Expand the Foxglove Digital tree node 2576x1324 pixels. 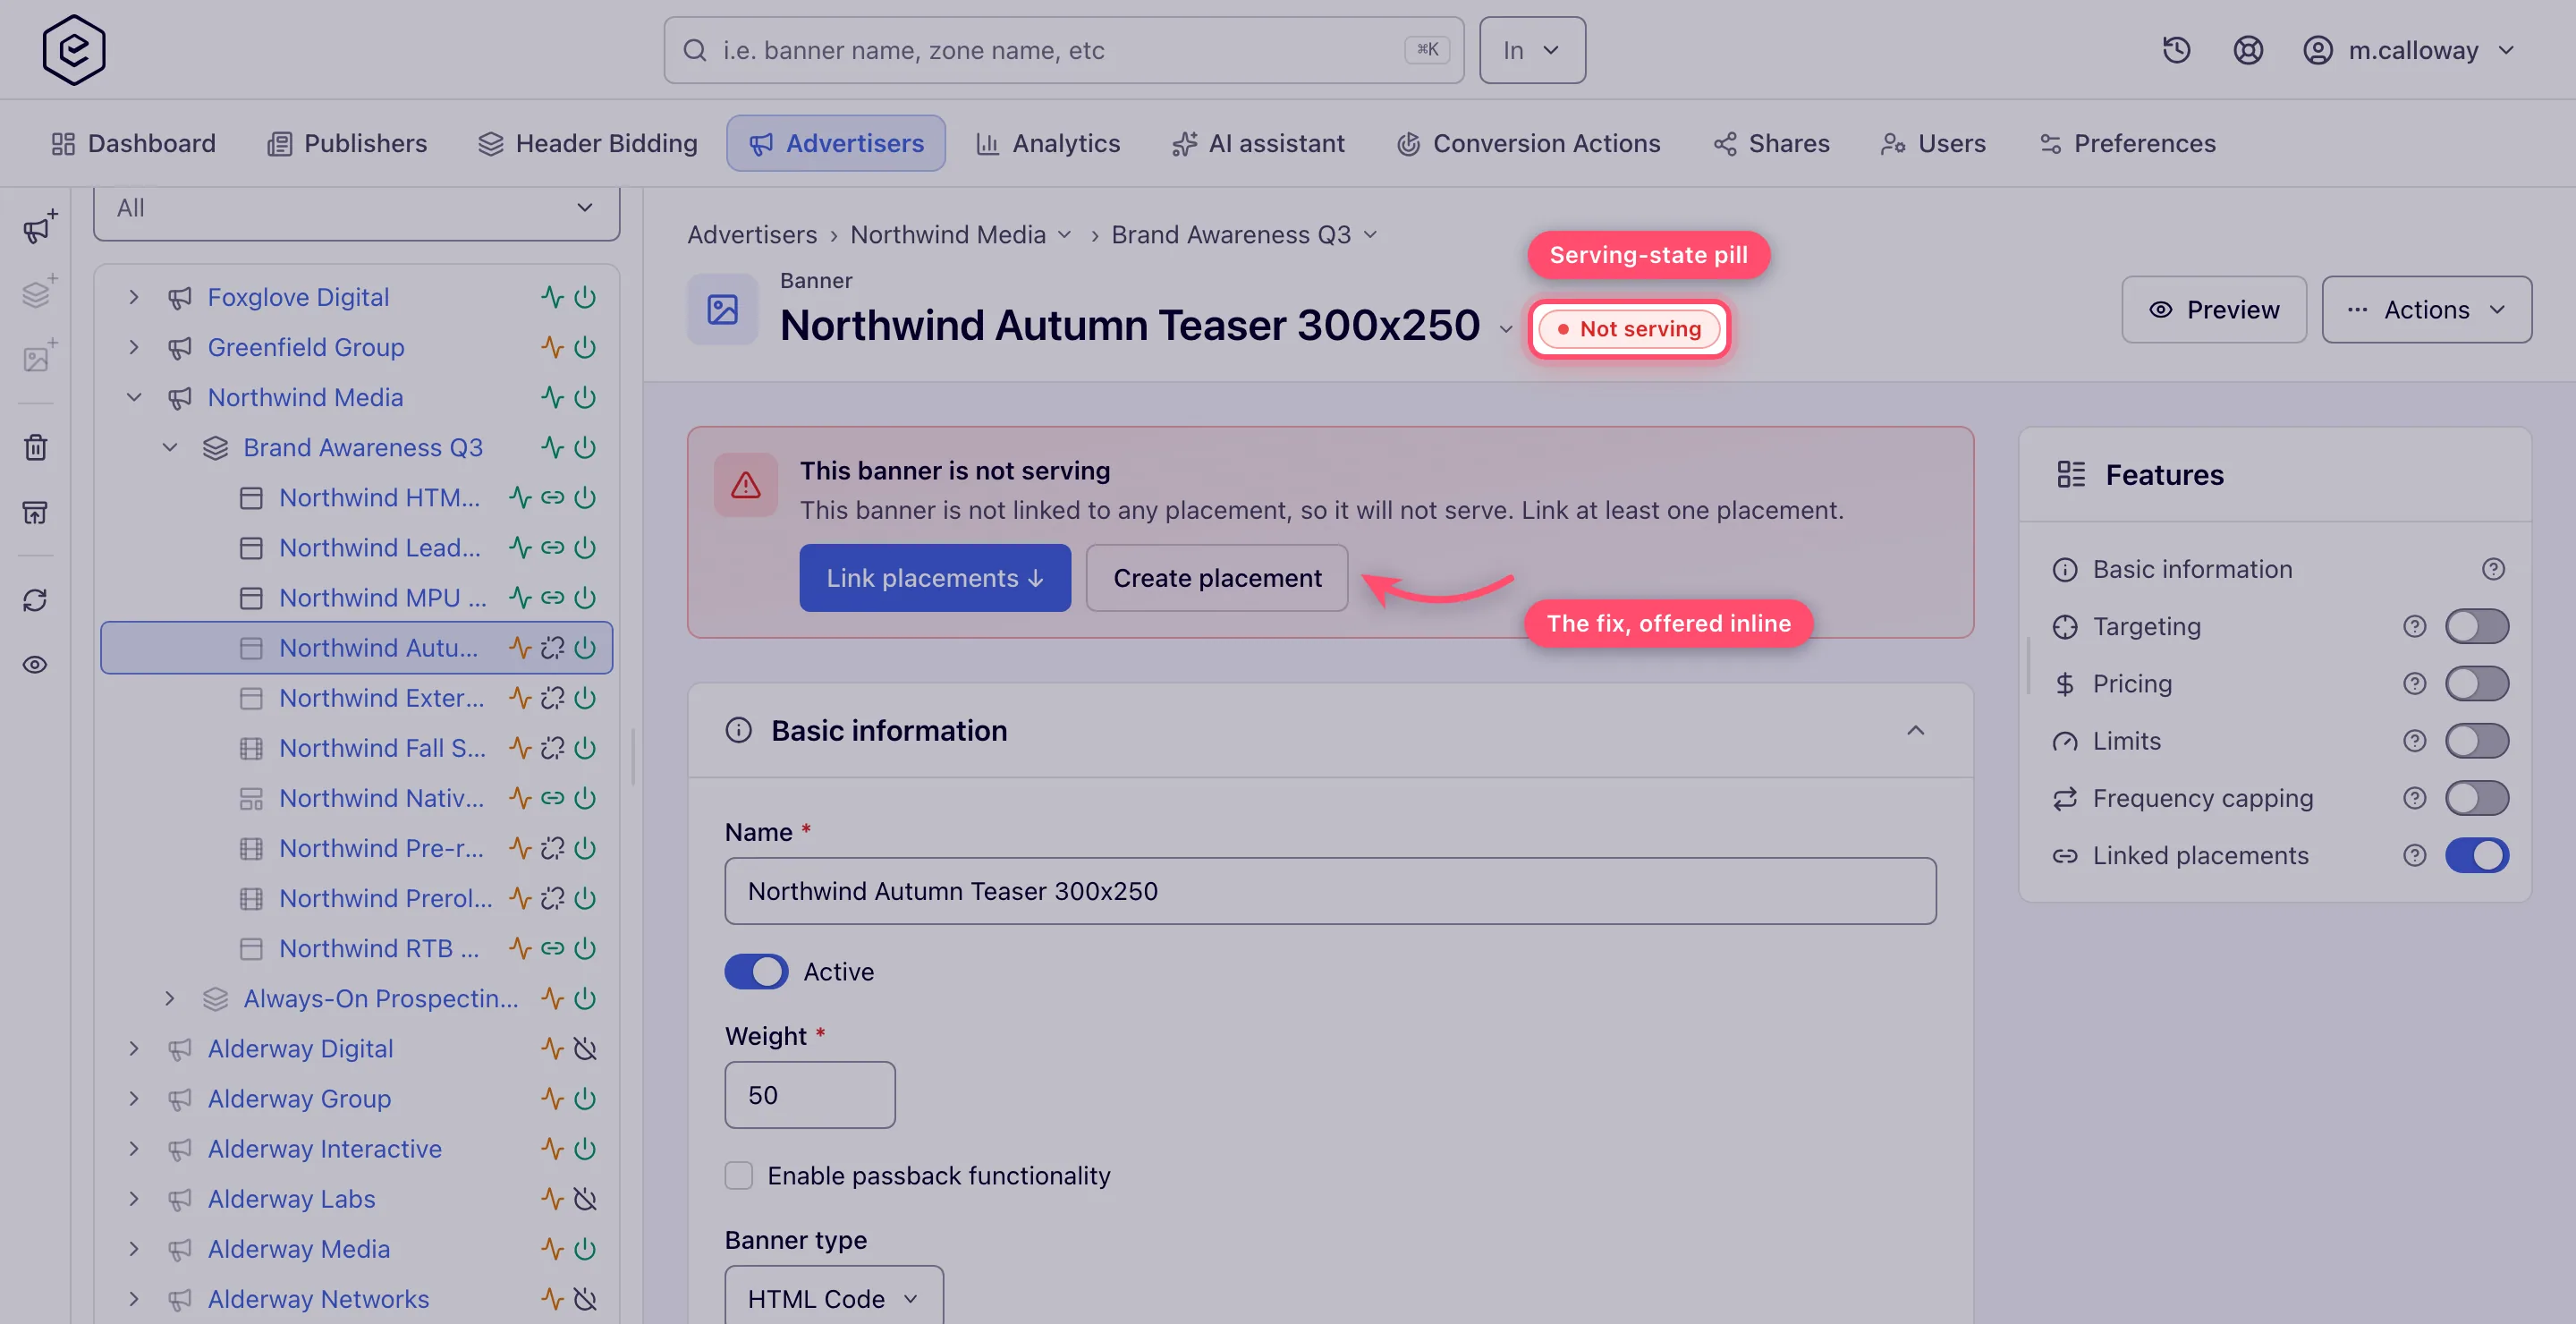(x=133, y=297)
